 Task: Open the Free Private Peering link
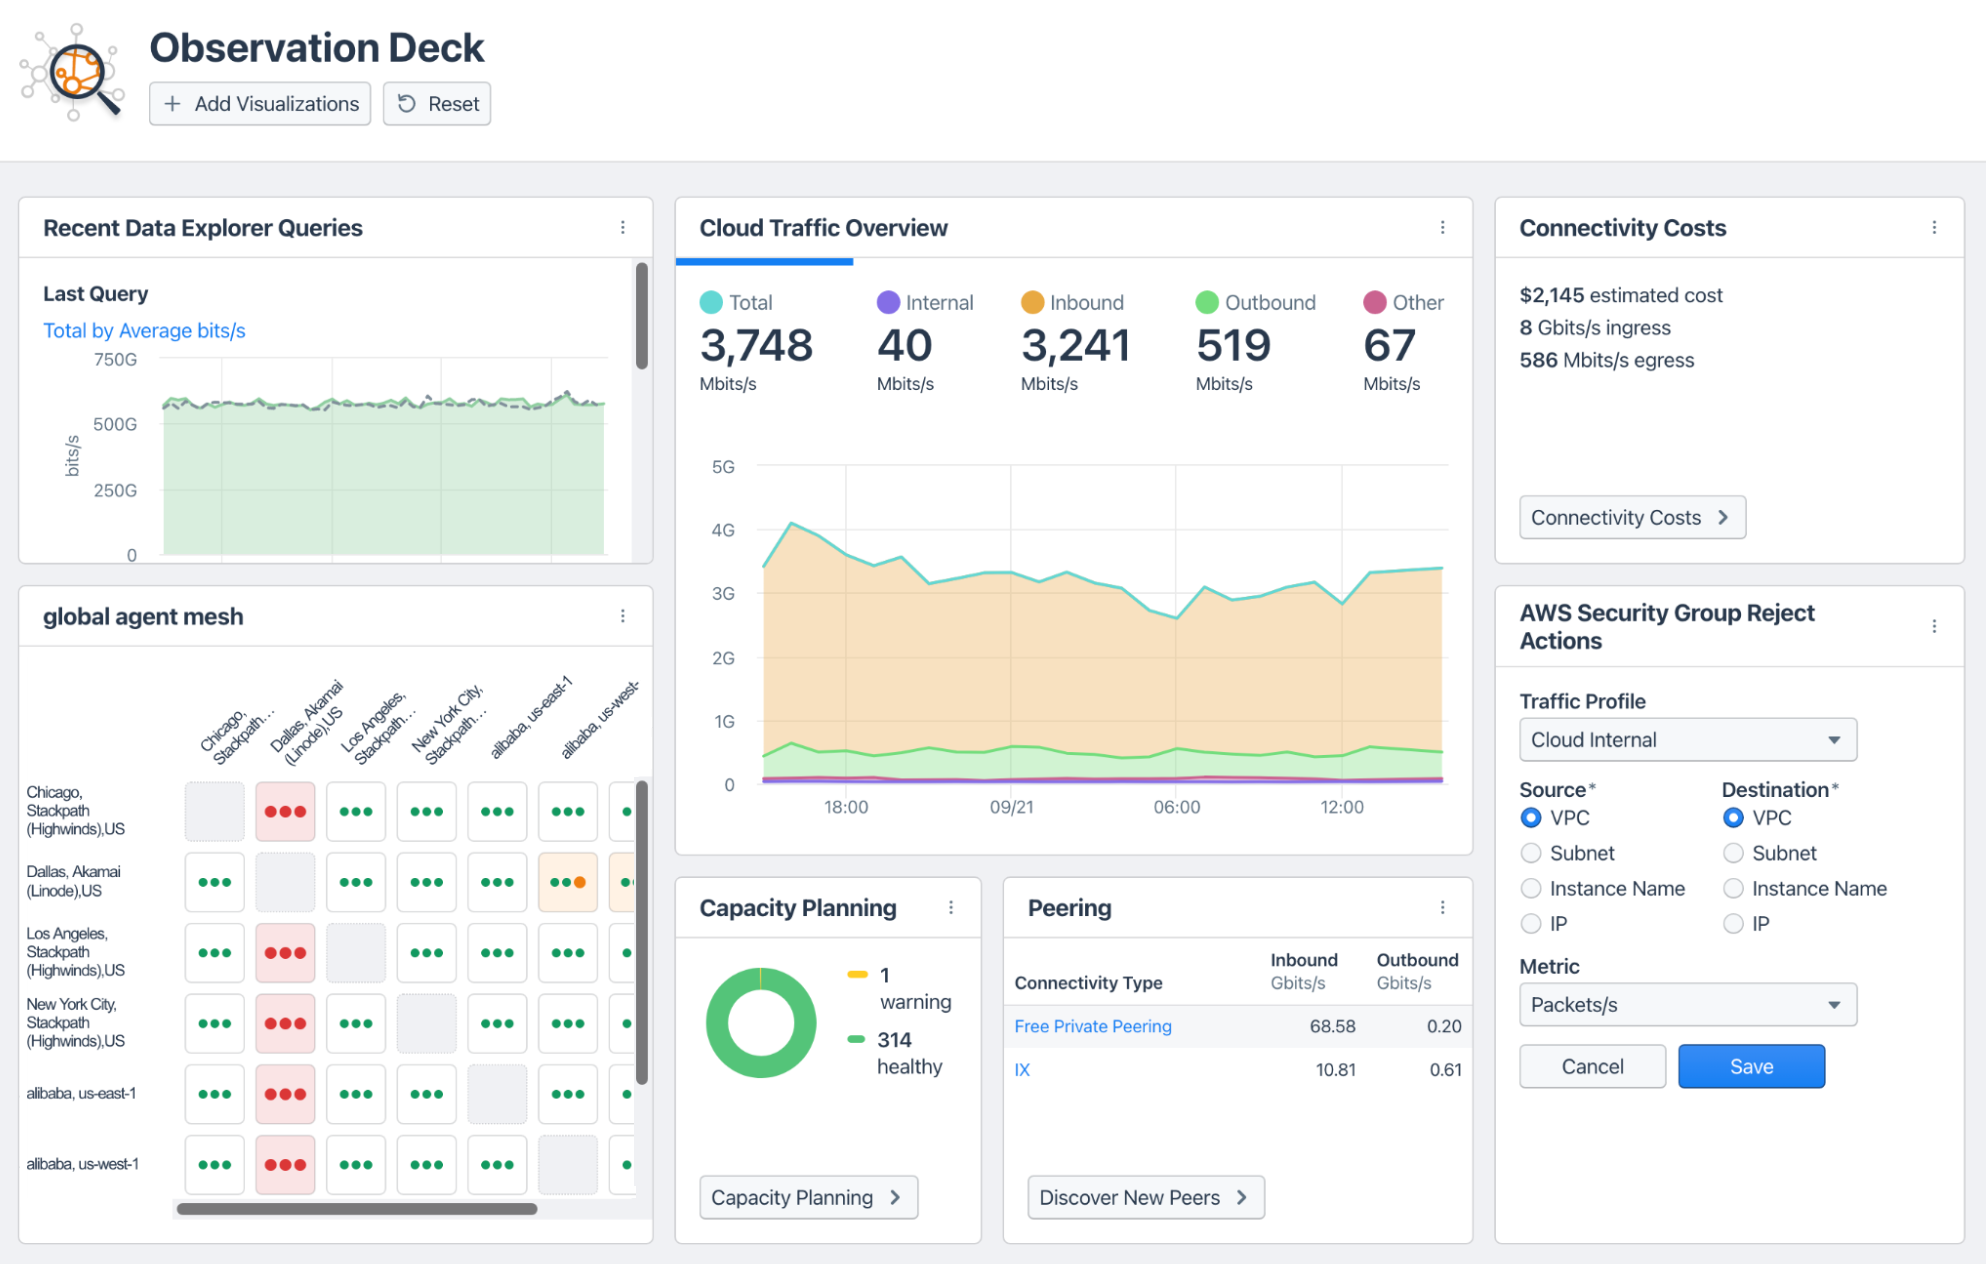click(x=1092, y=1026)
